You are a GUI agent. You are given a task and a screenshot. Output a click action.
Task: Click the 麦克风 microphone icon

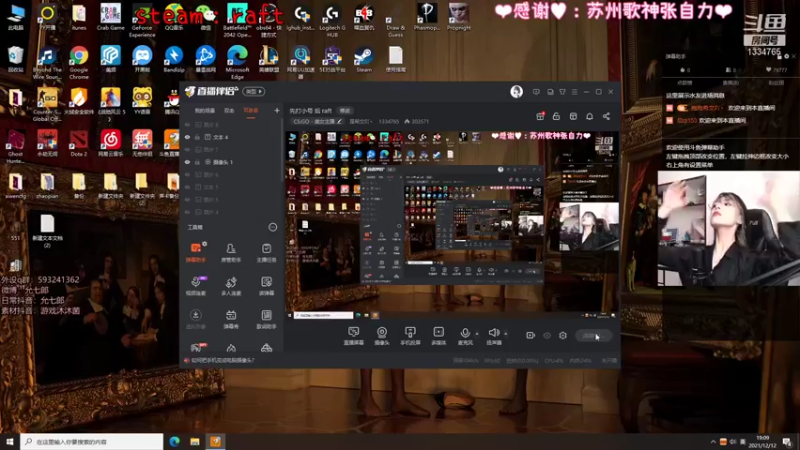point(465,333)
